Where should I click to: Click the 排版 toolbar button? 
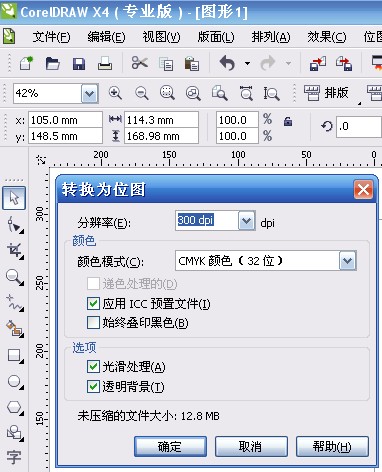326,93
